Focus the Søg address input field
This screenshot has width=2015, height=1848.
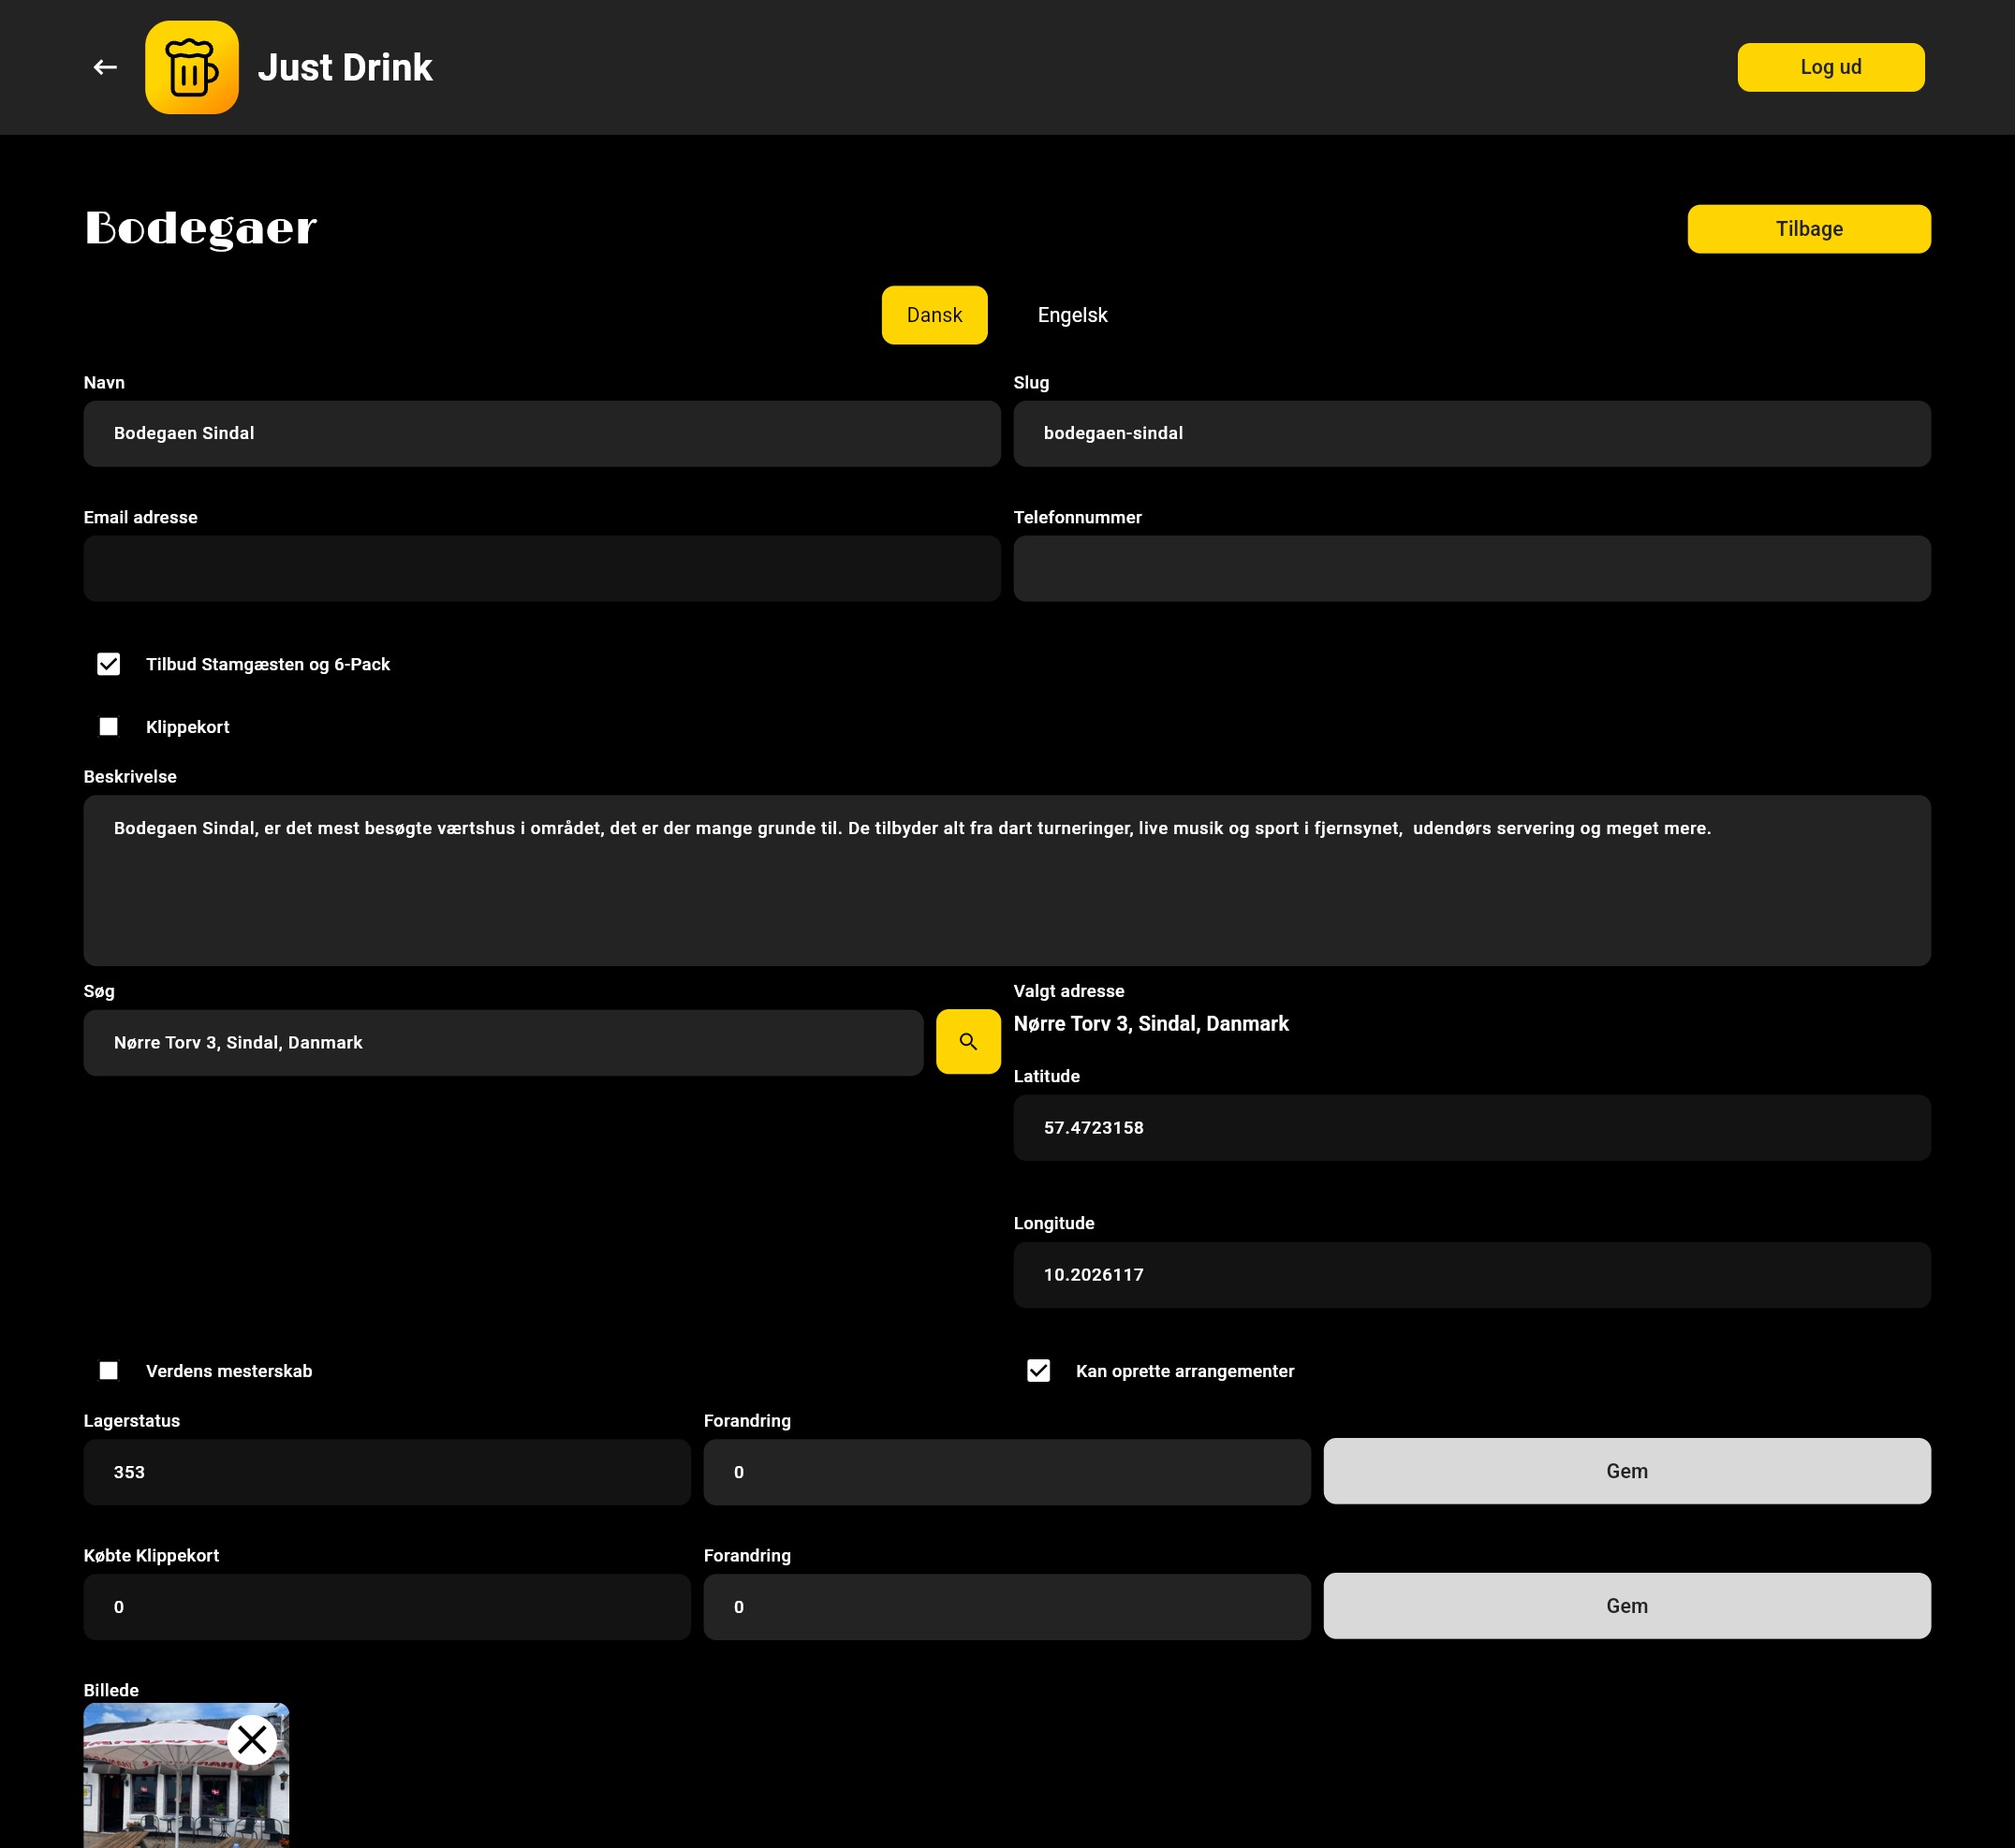pyautogui.click(x=503, y=1042)
